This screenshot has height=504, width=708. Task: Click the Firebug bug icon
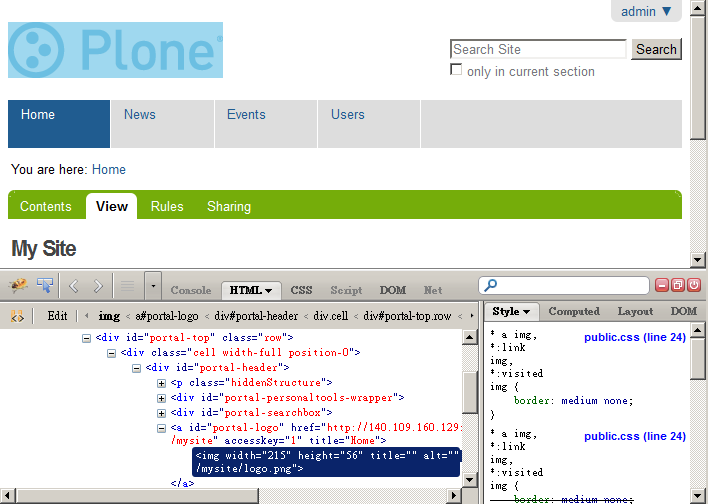coord(17,285)
